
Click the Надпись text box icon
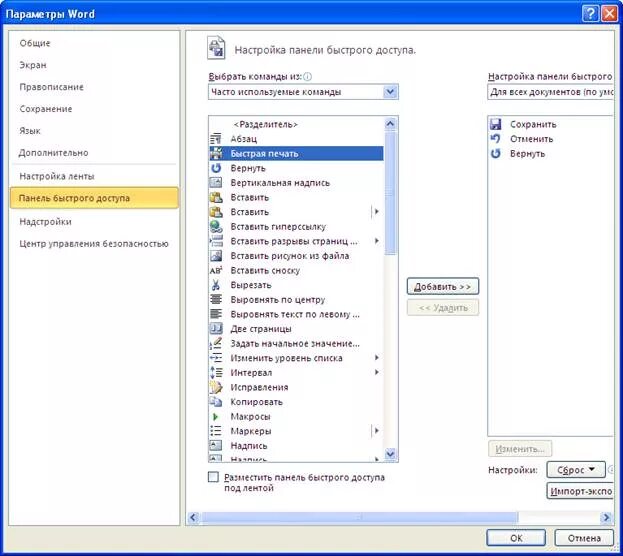(x=216, y=446)
